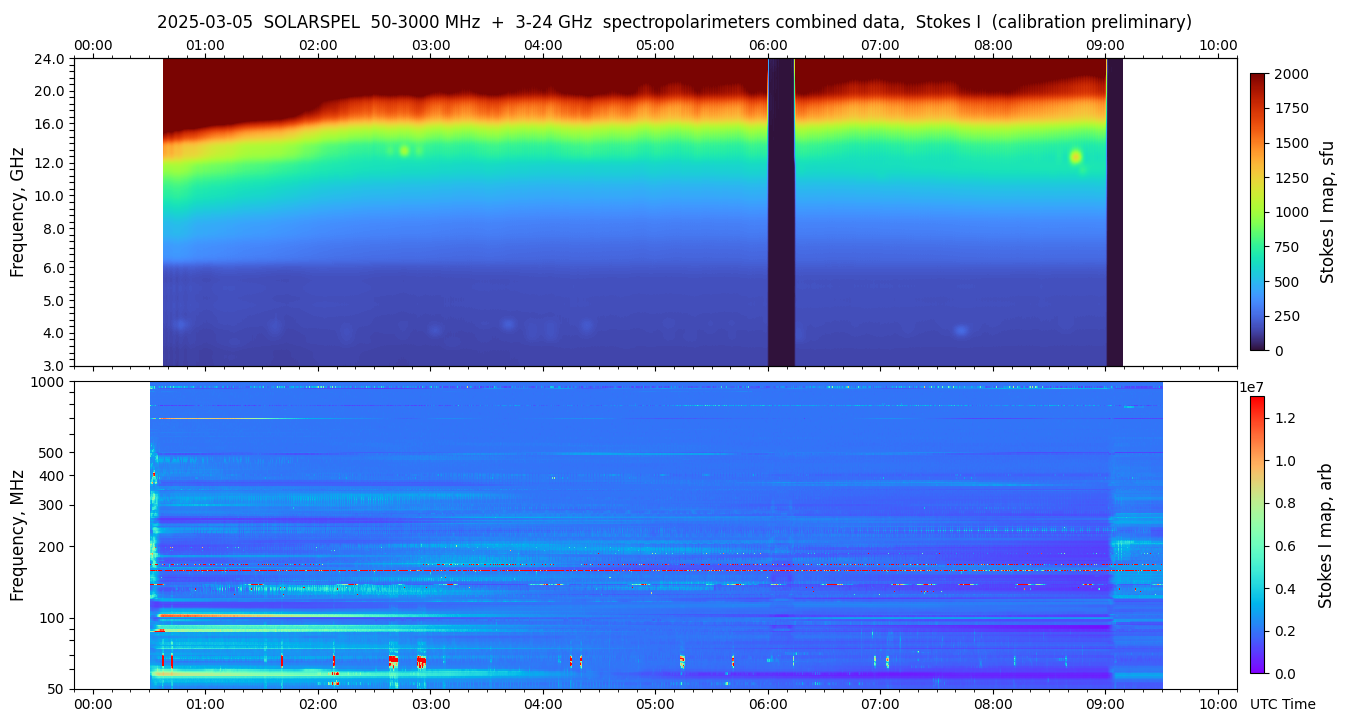The width and height of the screenshot is (1350, 725).
Task: Click the upper Stokes I sfu colorbar
Action: click(x=1258, y=211)
